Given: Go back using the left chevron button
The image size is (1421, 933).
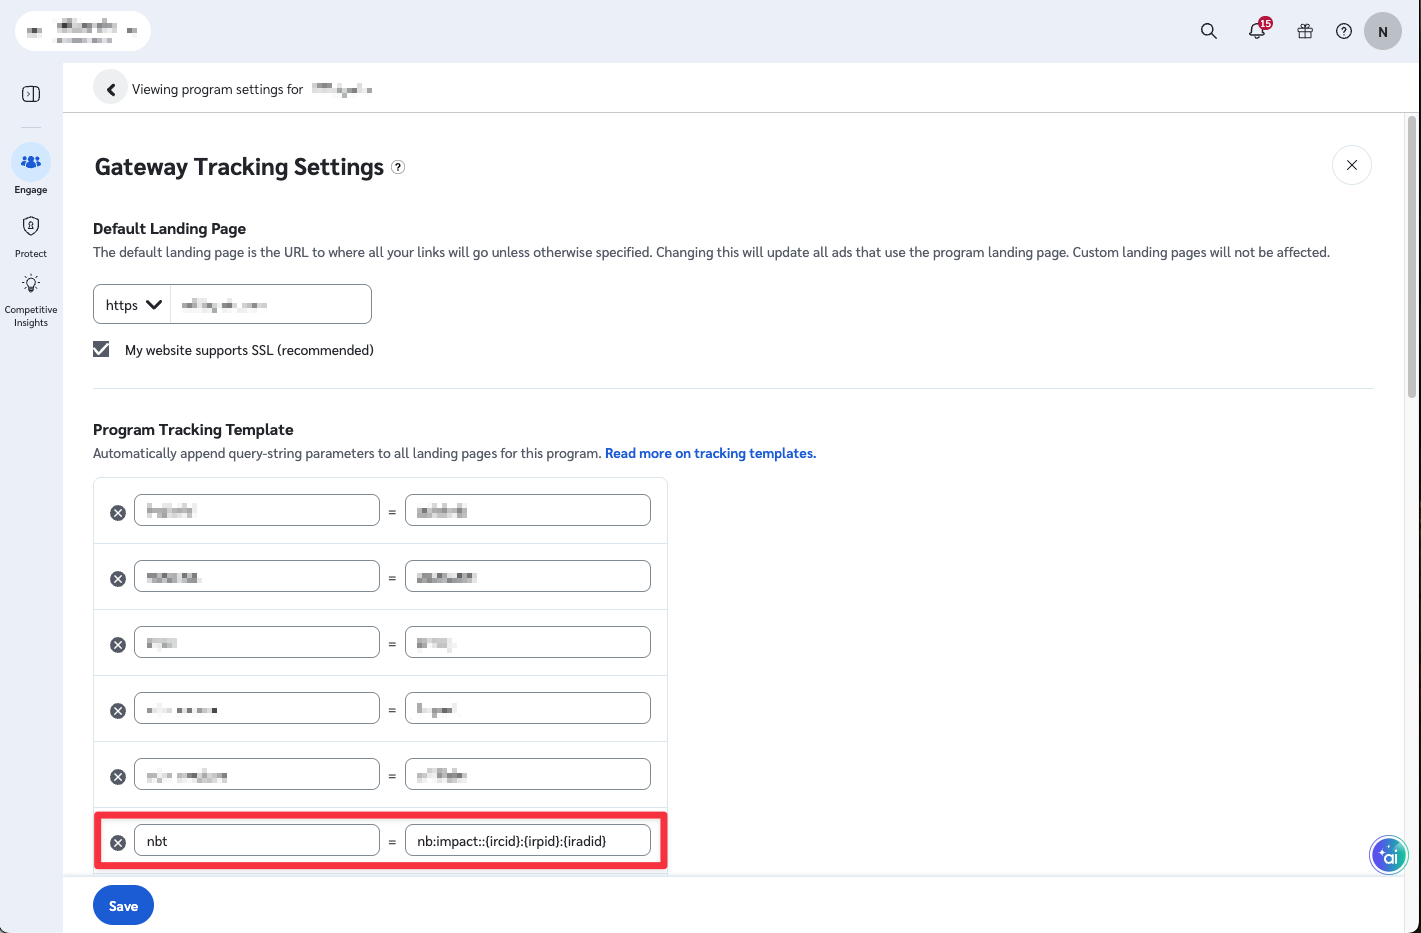Looking at the screenshot, I should coord(110,89).
